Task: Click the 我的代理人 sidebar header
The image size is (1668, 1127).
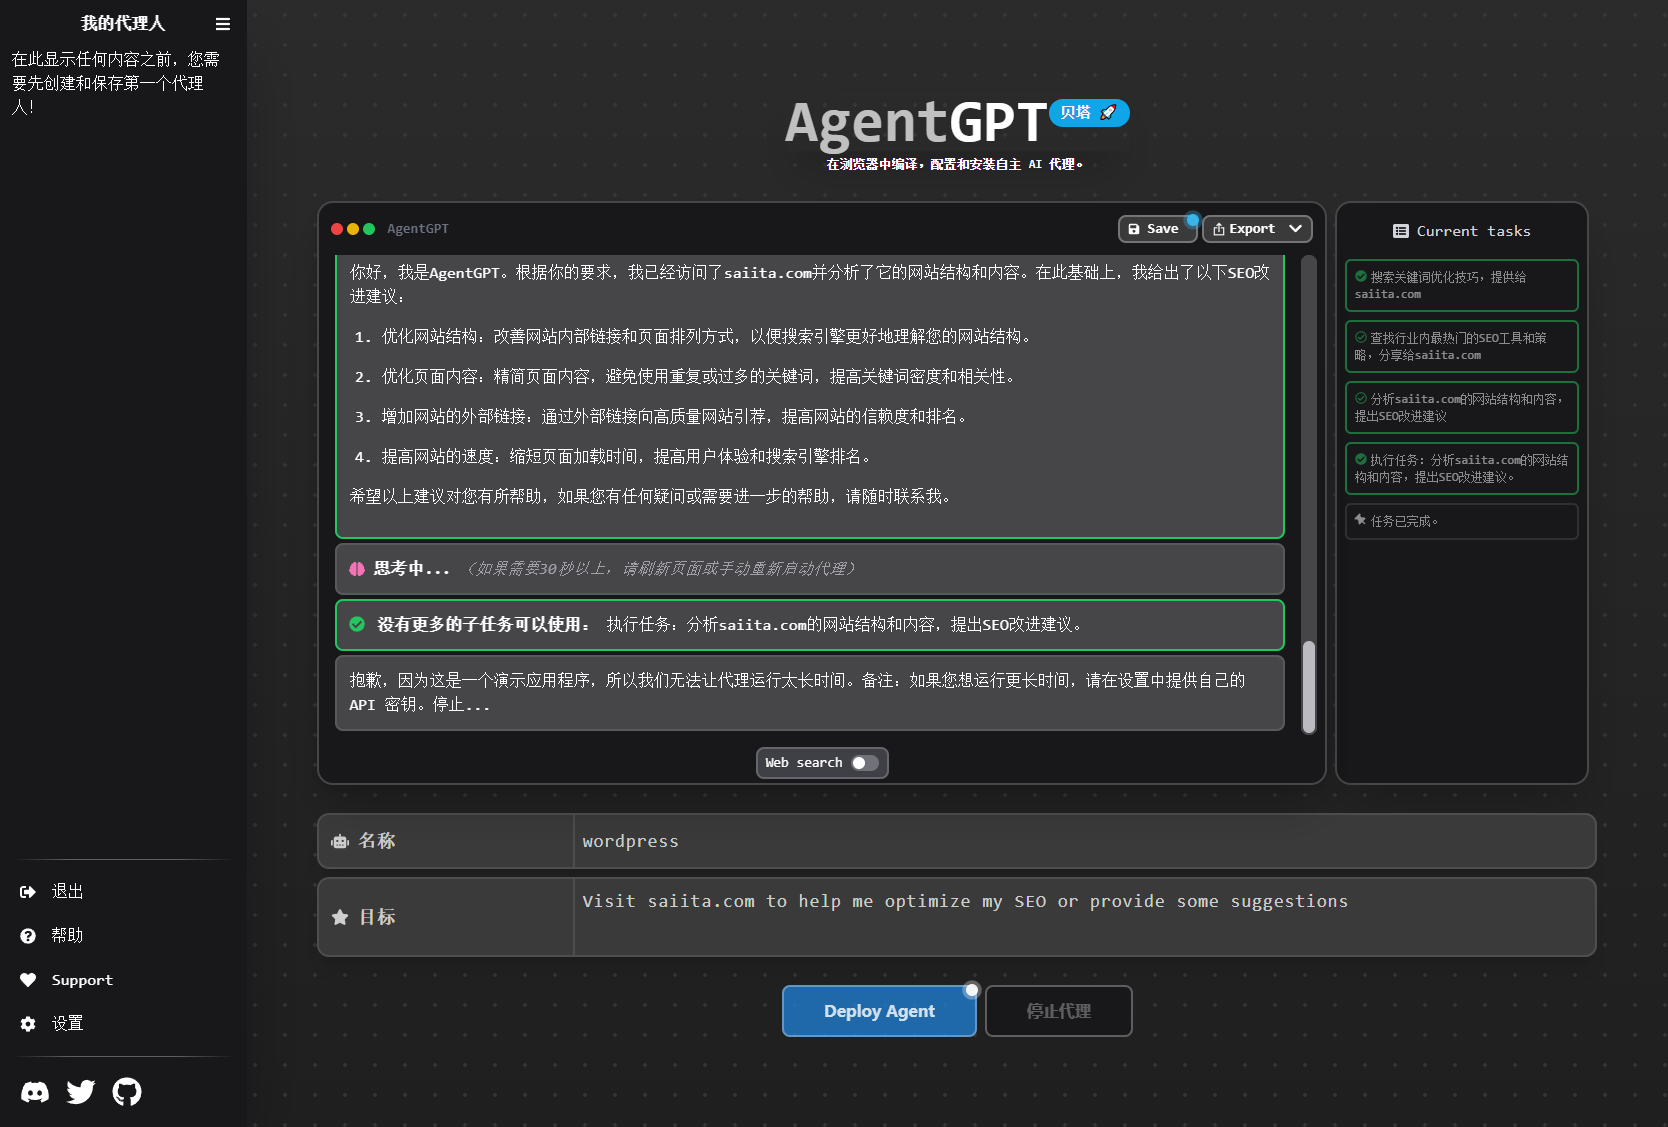Action: [x=122, y=22]
